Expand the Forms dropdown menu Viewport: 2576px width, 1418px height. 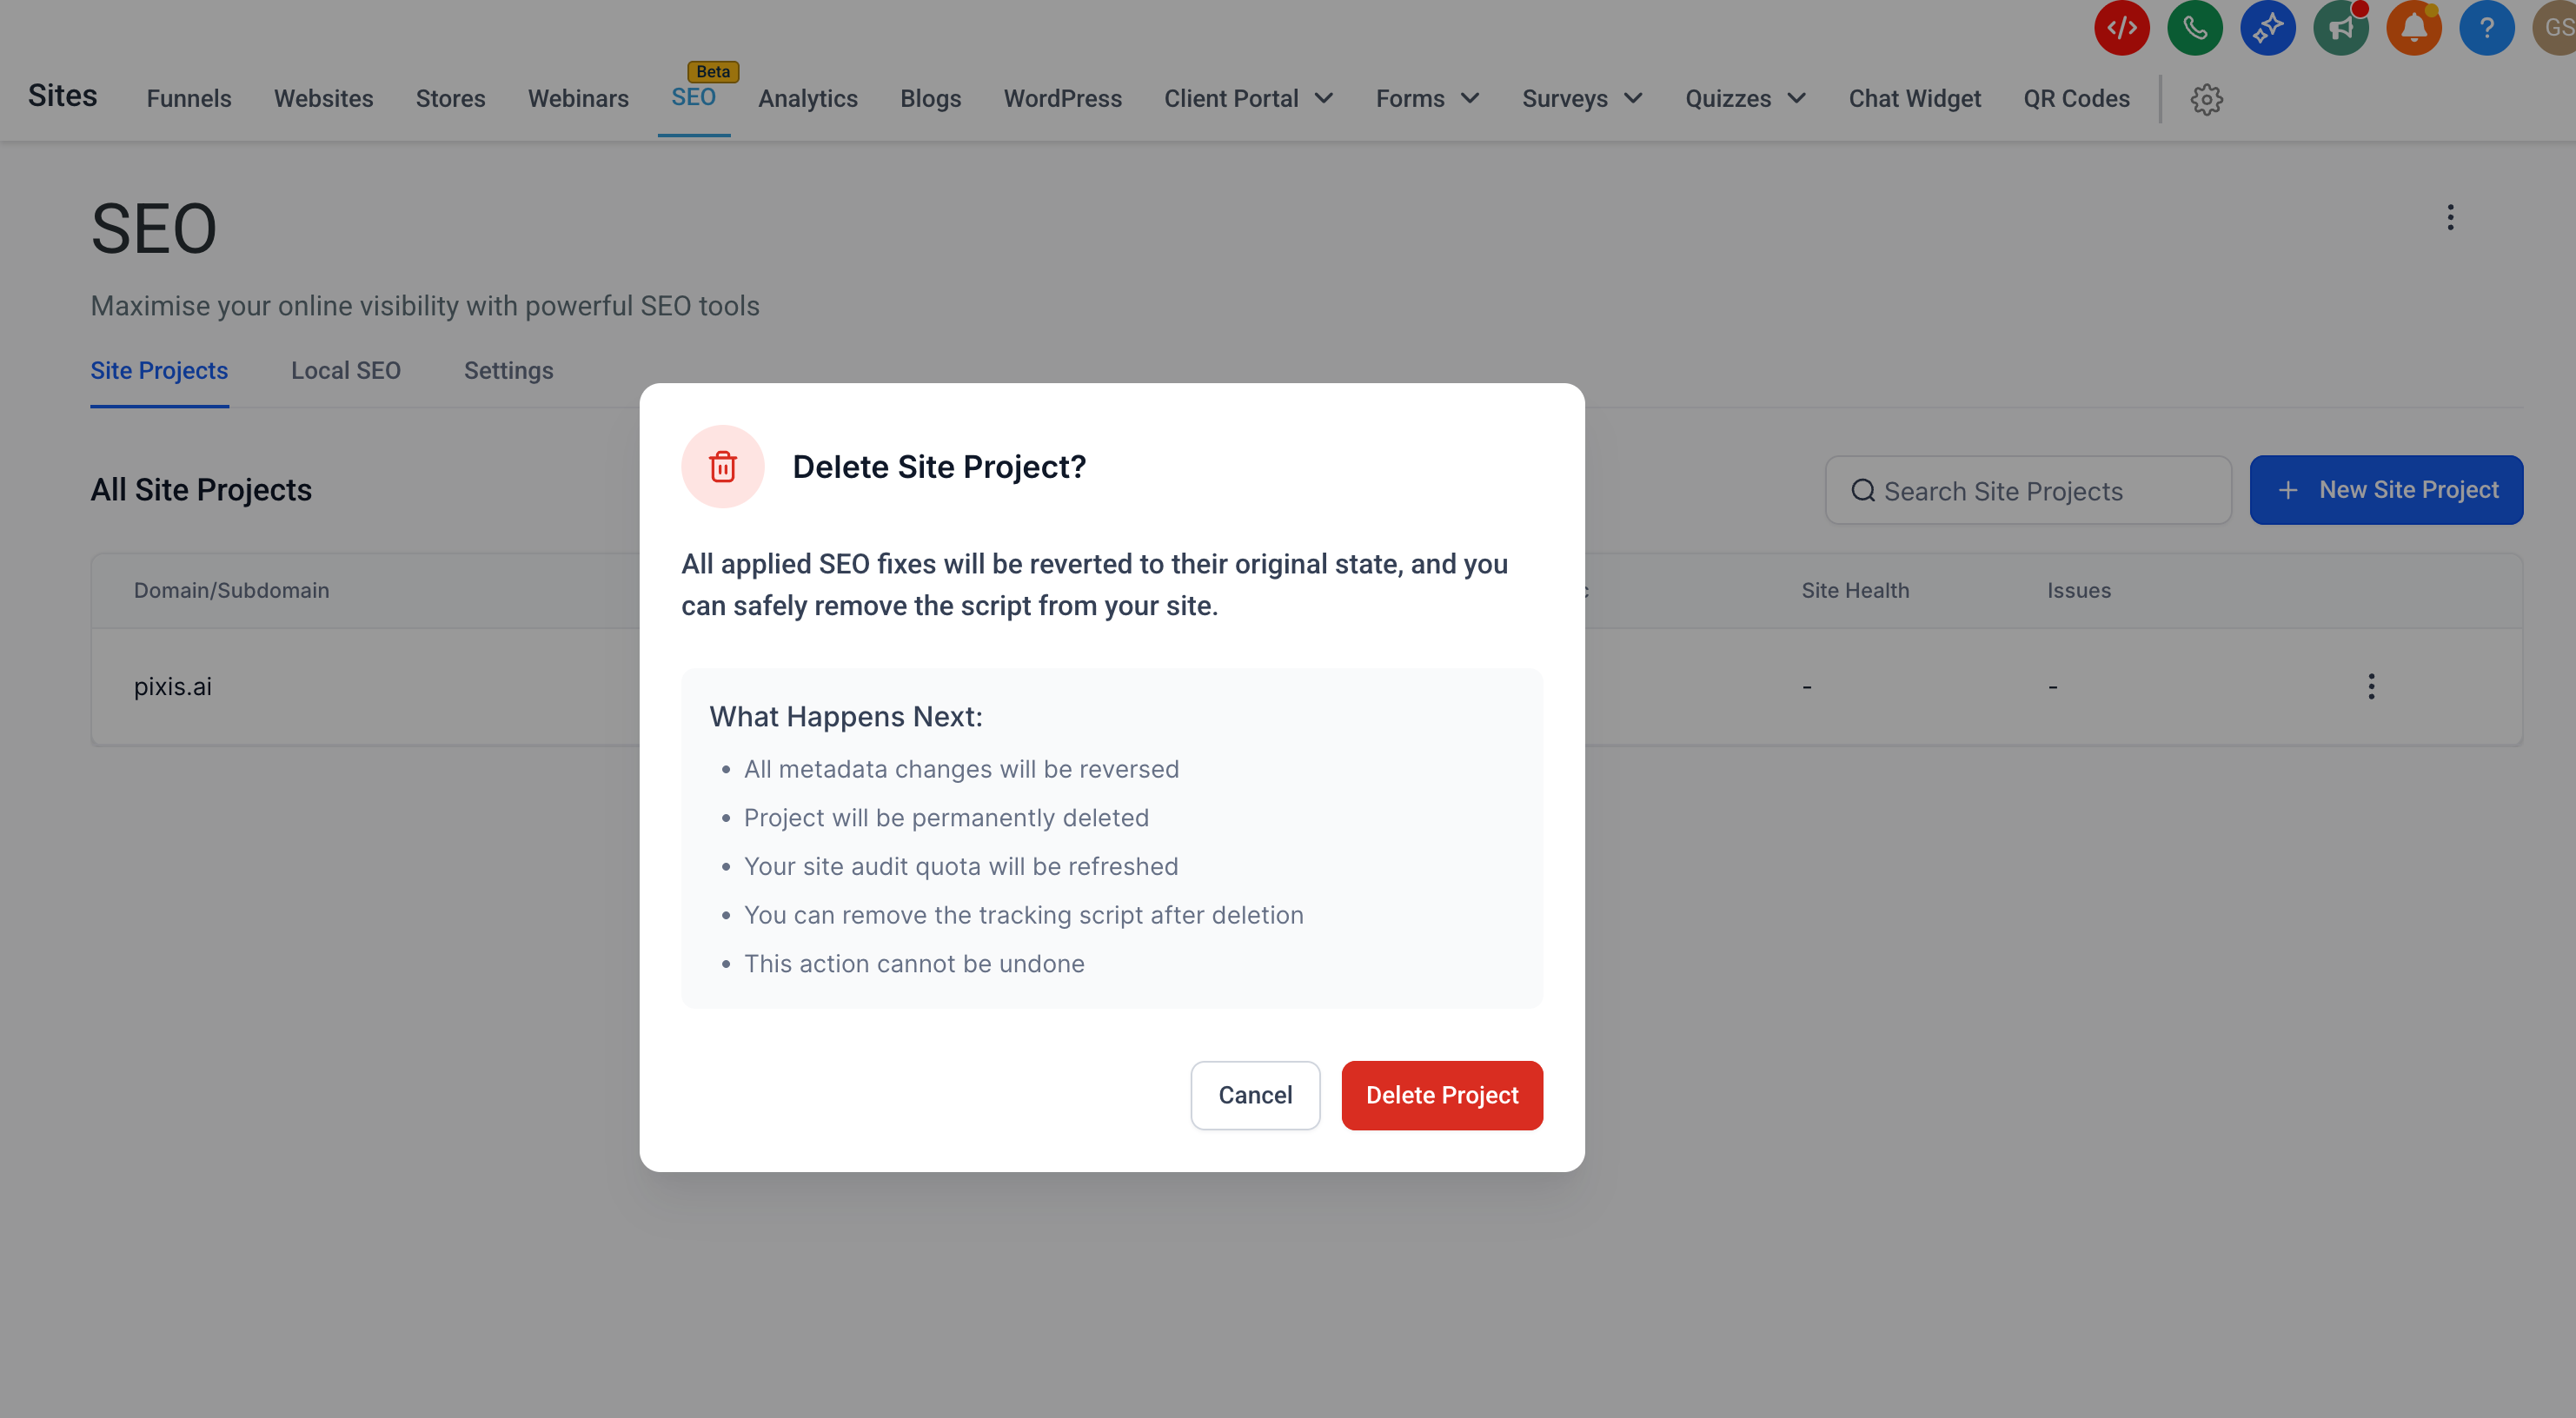[1427, 99]
